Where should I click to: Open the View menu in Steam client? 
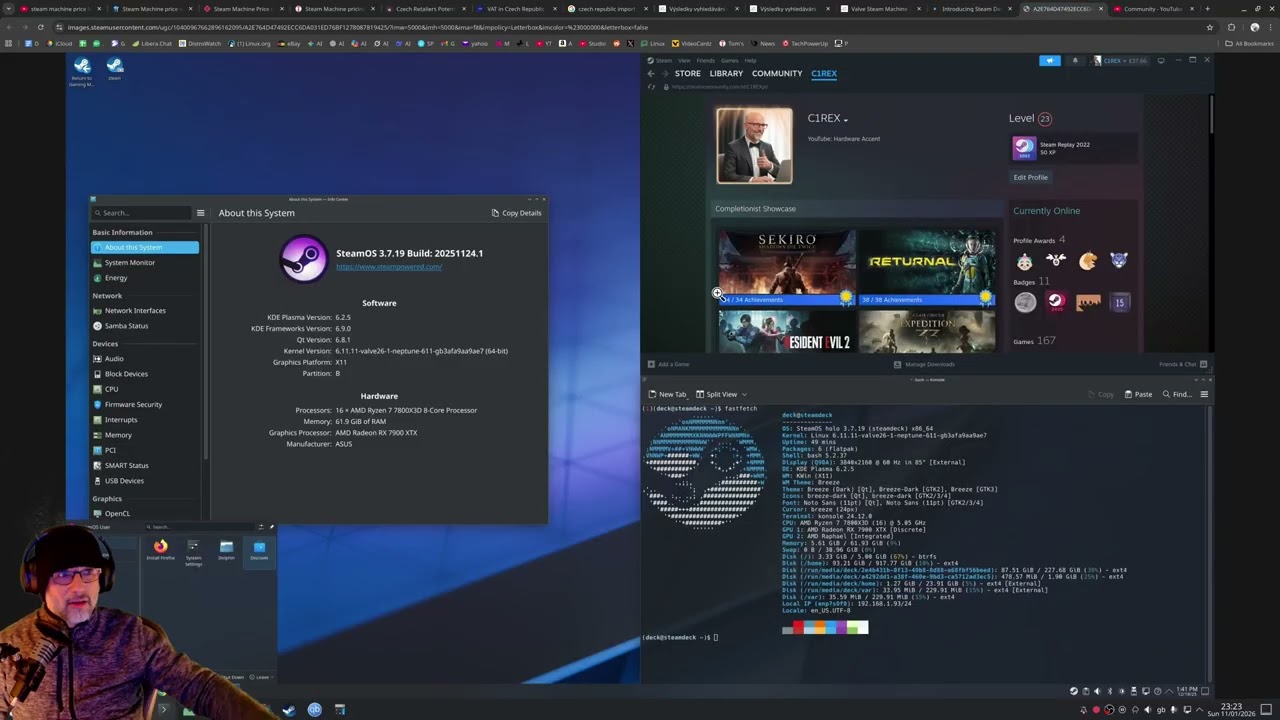685,60
